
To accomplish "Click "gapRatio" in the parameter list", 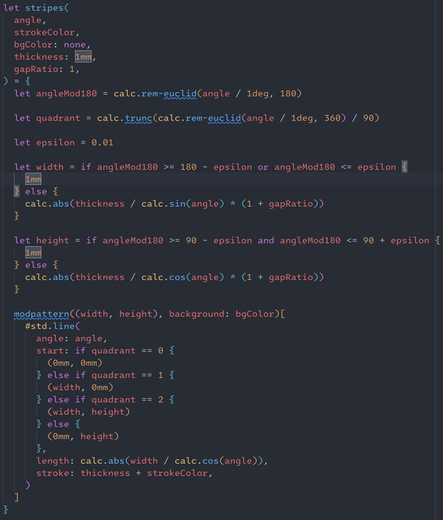I will (x=36, y=69).
